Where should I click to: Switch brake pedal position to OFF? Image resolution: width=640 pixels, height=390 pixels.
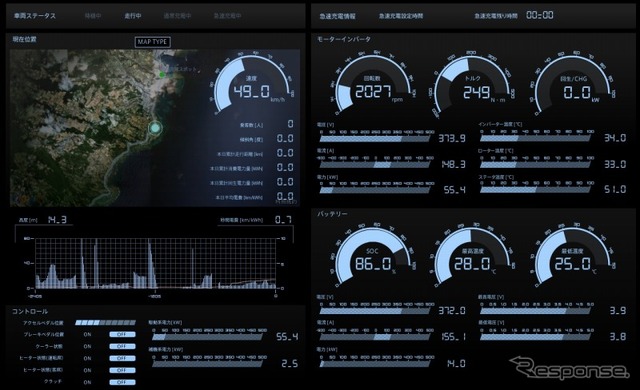pyautogui.click(x=122, y=334)
